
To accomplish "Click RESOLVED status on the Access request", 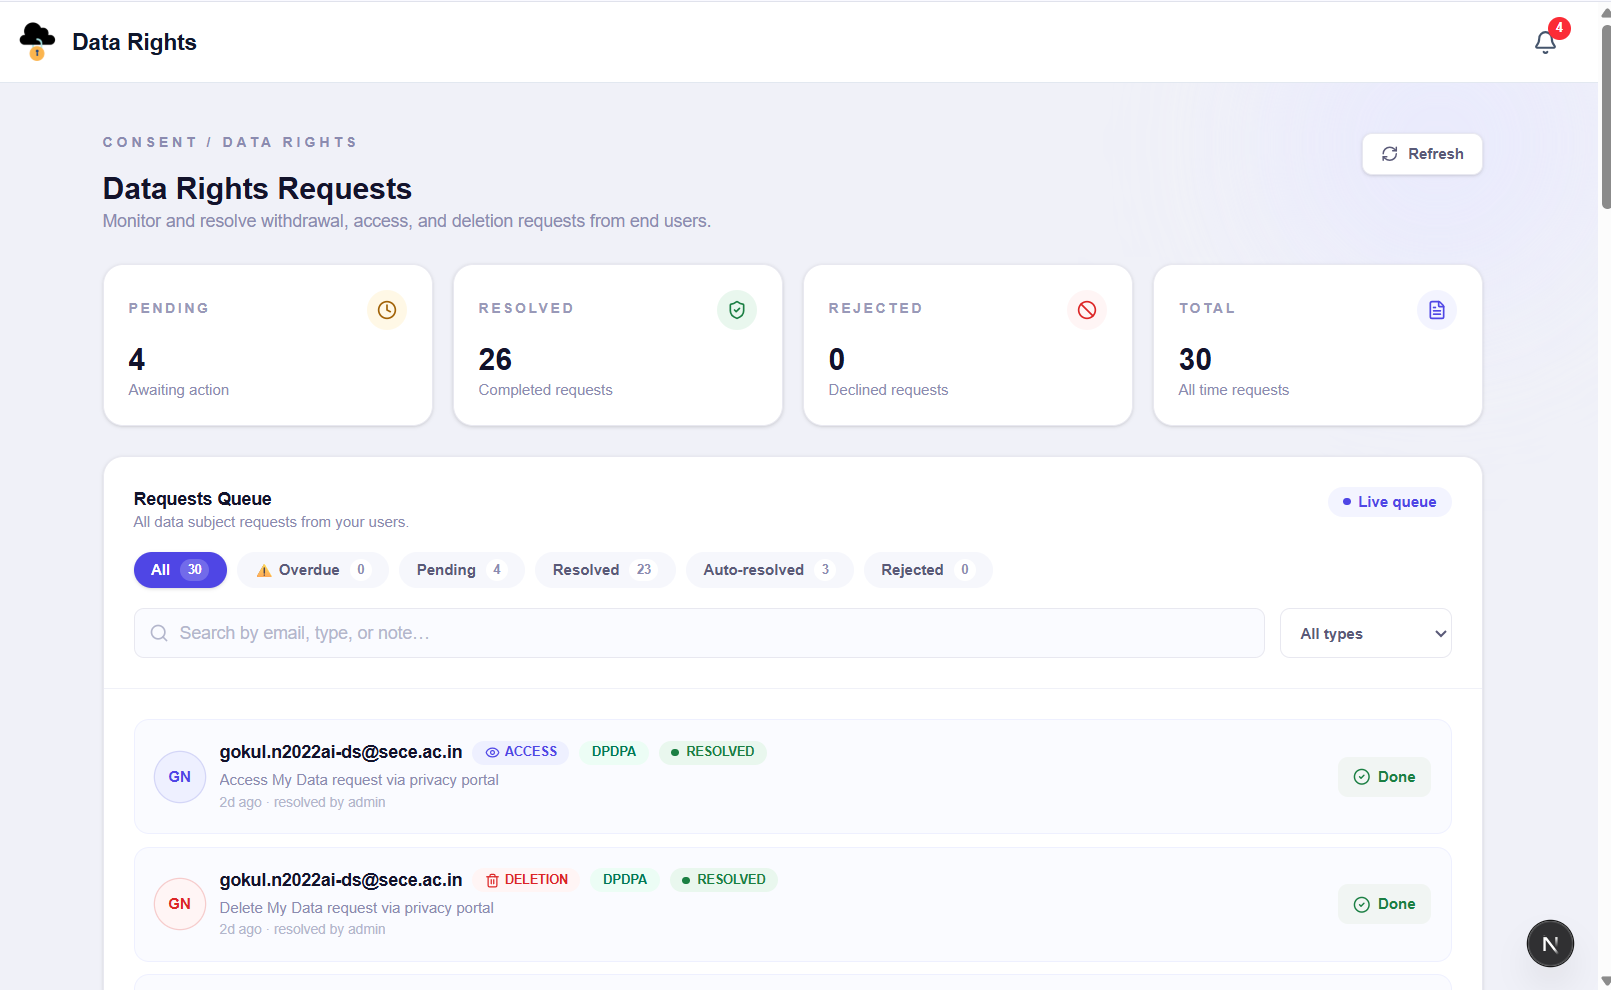I will tap(713, 752).
